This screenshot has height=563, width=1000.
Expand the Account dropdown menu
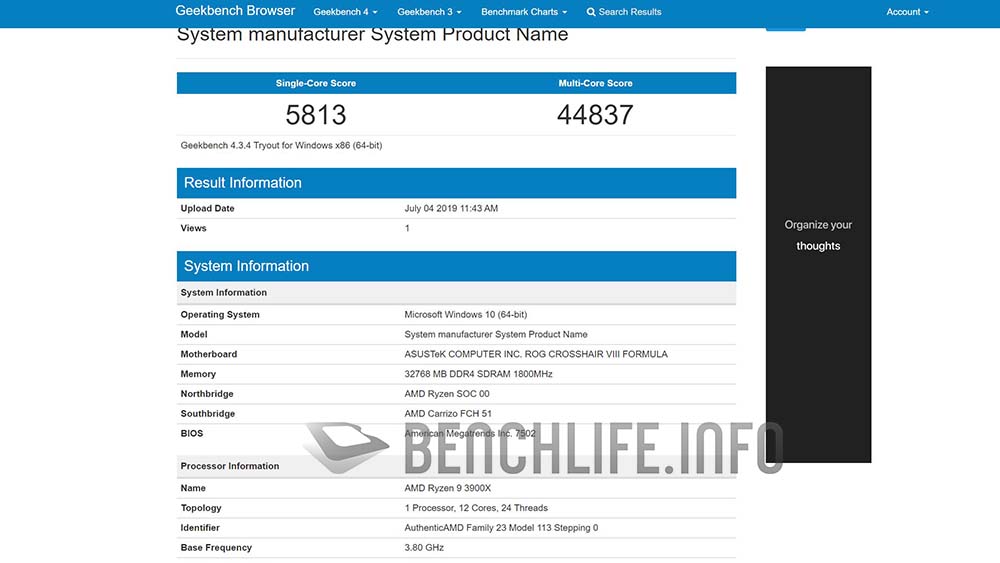pos(907,12)
